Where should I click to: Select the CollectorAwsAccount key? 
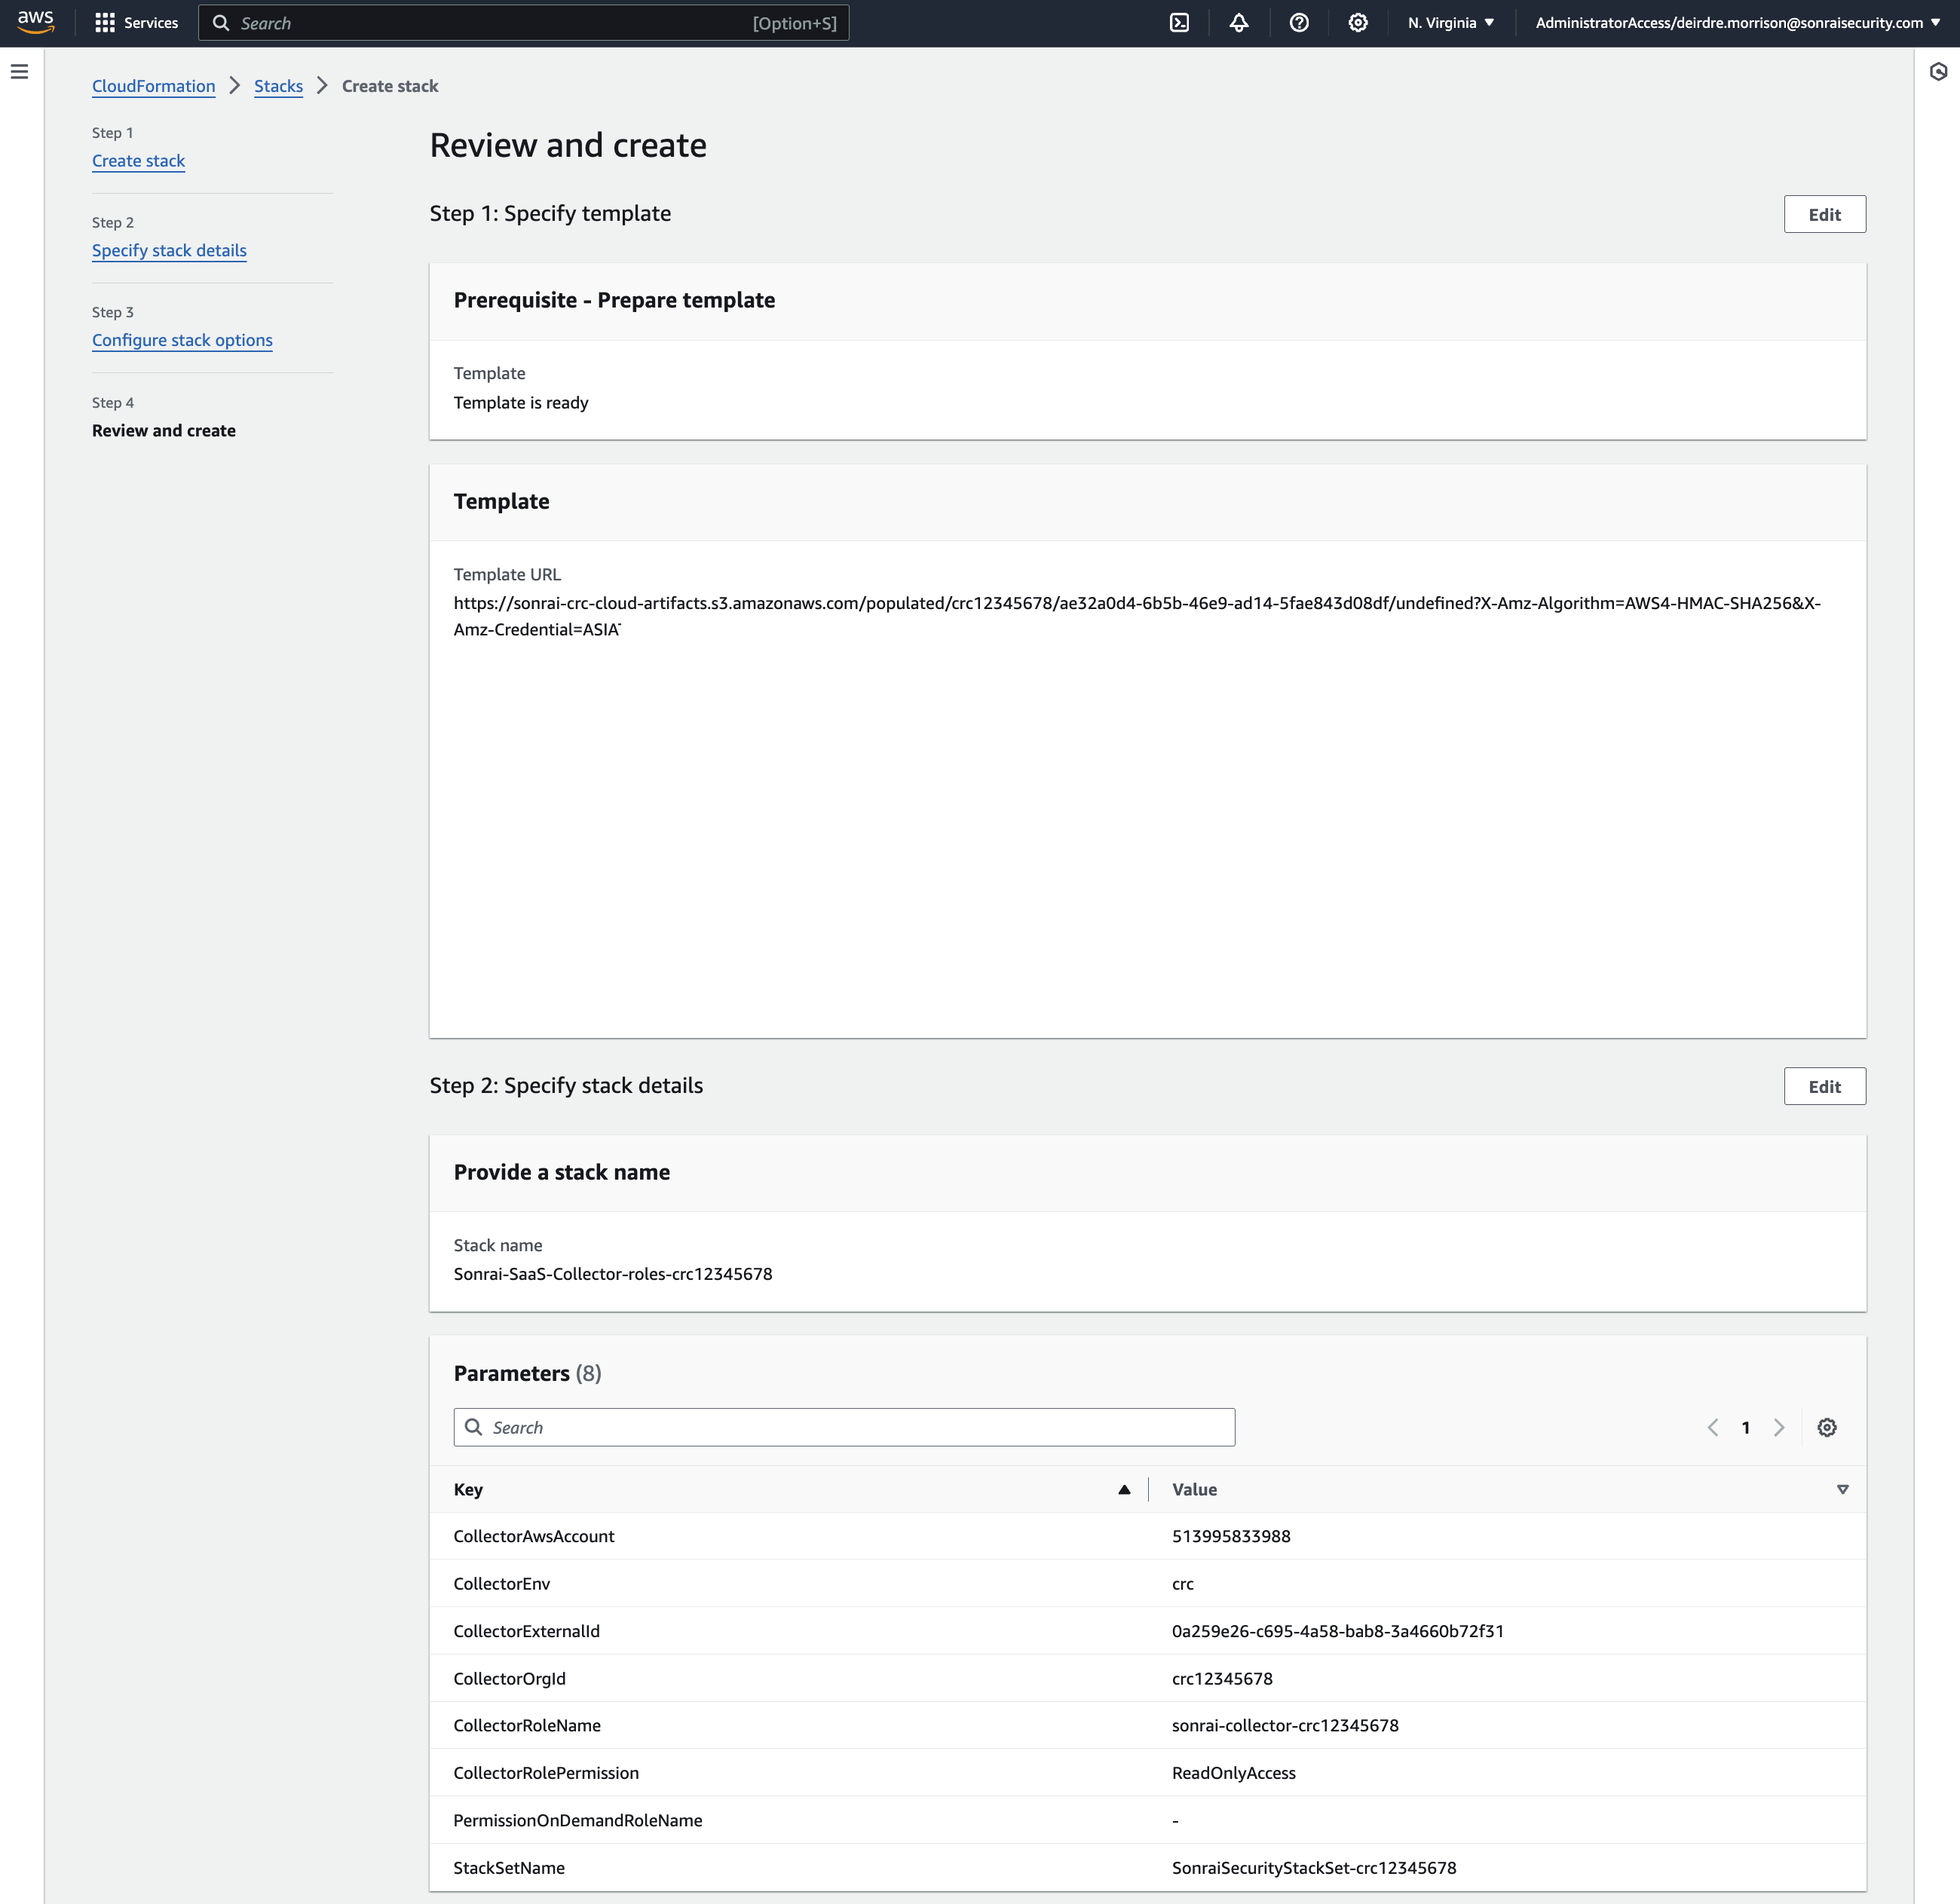tap(534, 1536)
